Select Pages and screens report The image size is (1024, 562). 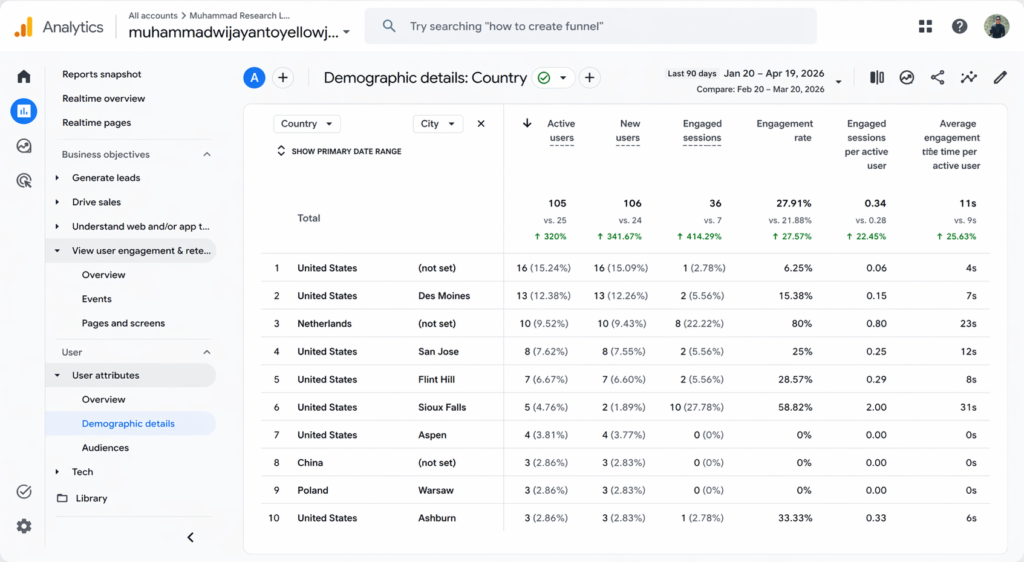click(x=123, y=323)
